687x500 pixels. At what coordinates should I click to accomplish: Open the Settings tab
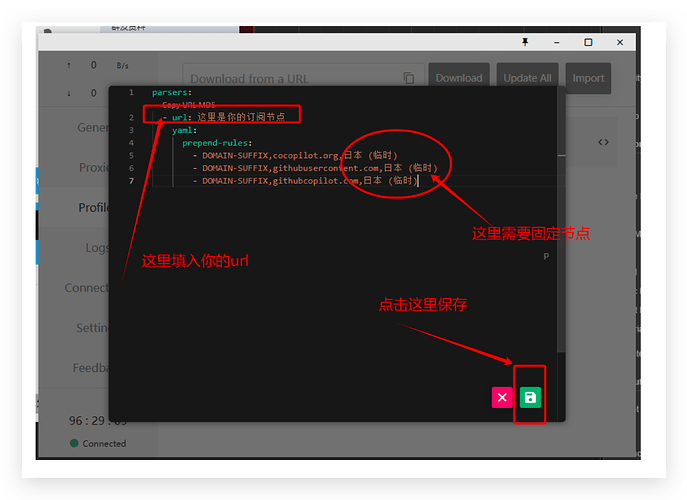tap(92, 327)
